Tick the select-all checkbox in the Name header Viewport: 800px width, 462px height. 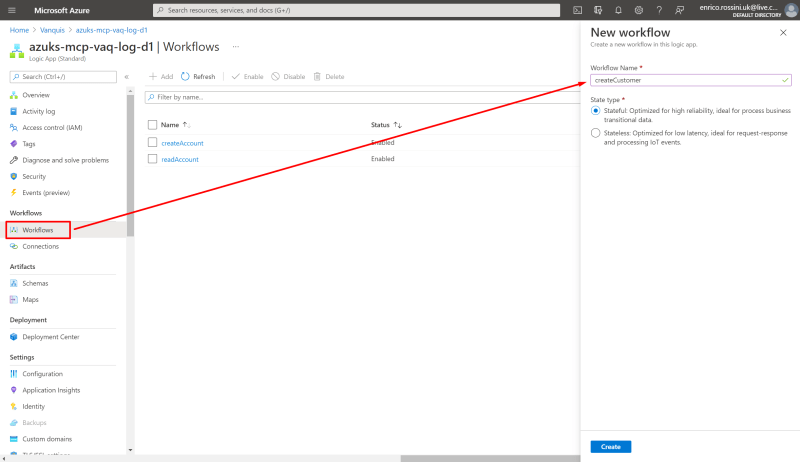pyautogui.click(x=152, y=124)
